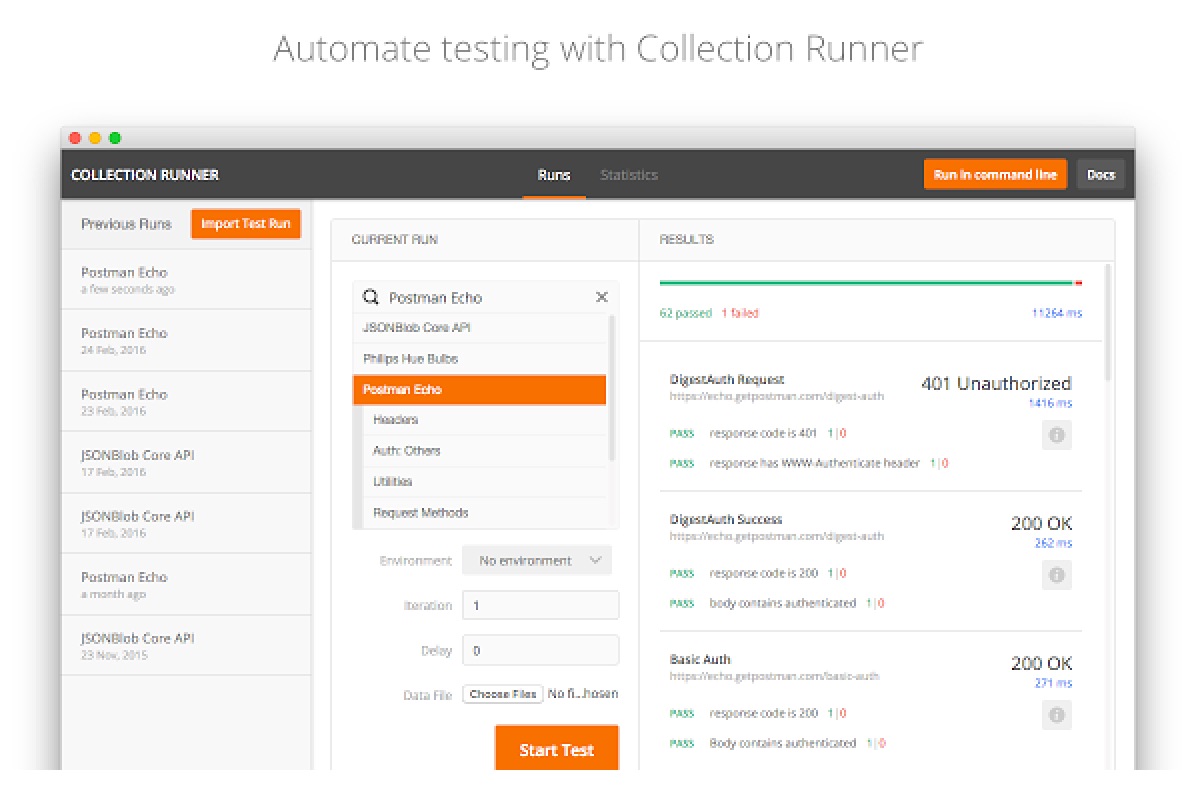Click the Previous Runs heading
1182x794 pixels.
pyautogui.click(x=126, y=224)
